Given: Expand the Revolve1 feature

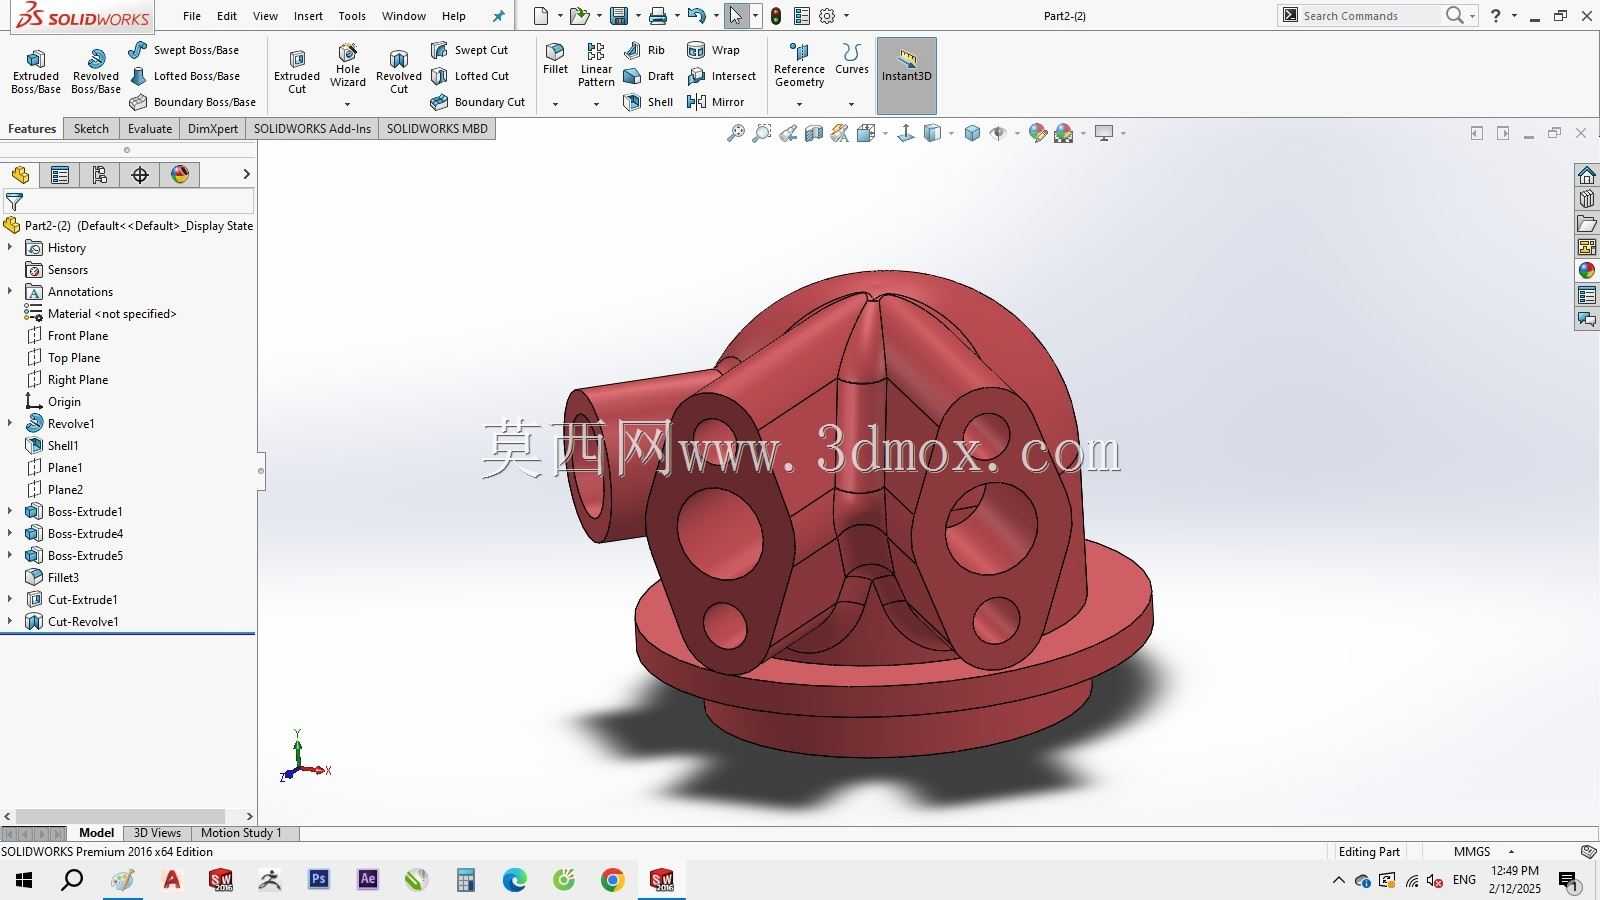Looking at the screenshot, I should click(x=10, y=424).
